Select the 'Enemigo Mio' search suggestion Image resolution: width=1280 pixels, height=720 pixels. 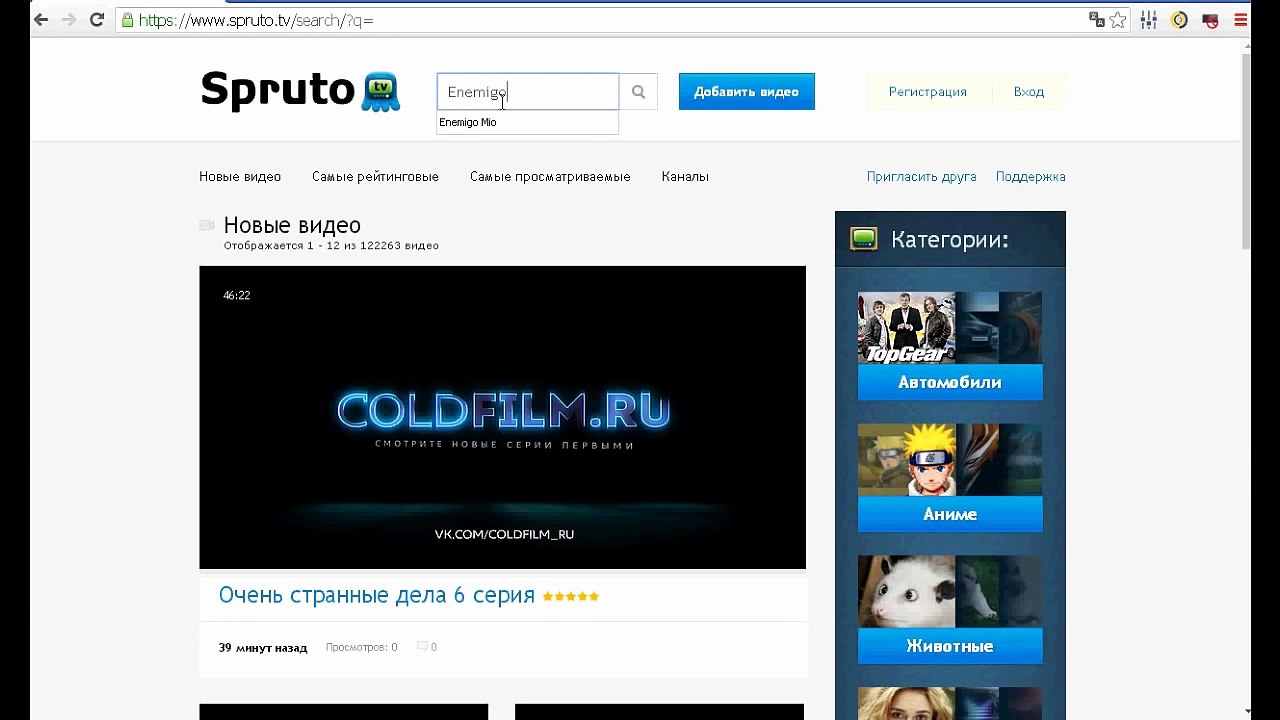[527, 122]
